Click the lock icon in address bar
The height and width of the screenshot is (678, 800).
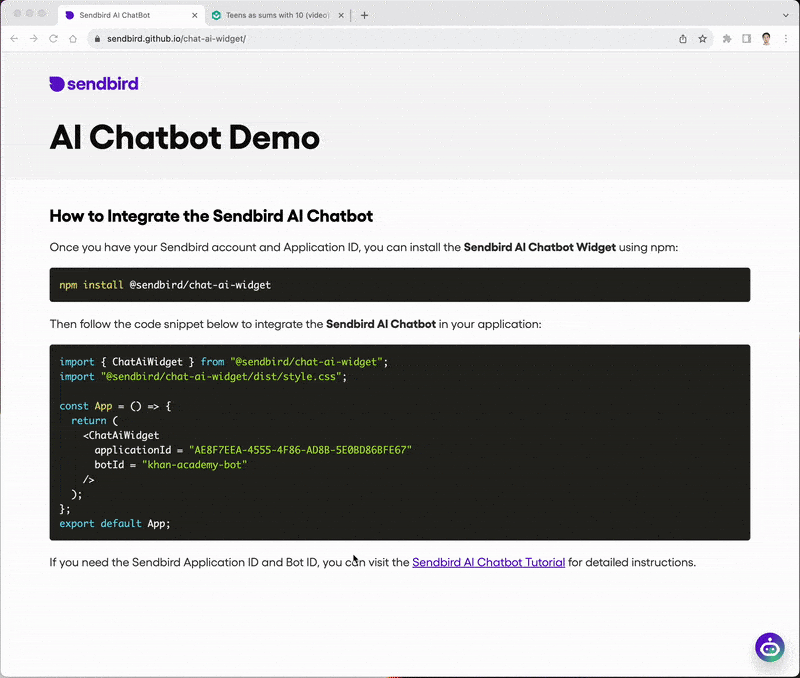coord(97,39)
